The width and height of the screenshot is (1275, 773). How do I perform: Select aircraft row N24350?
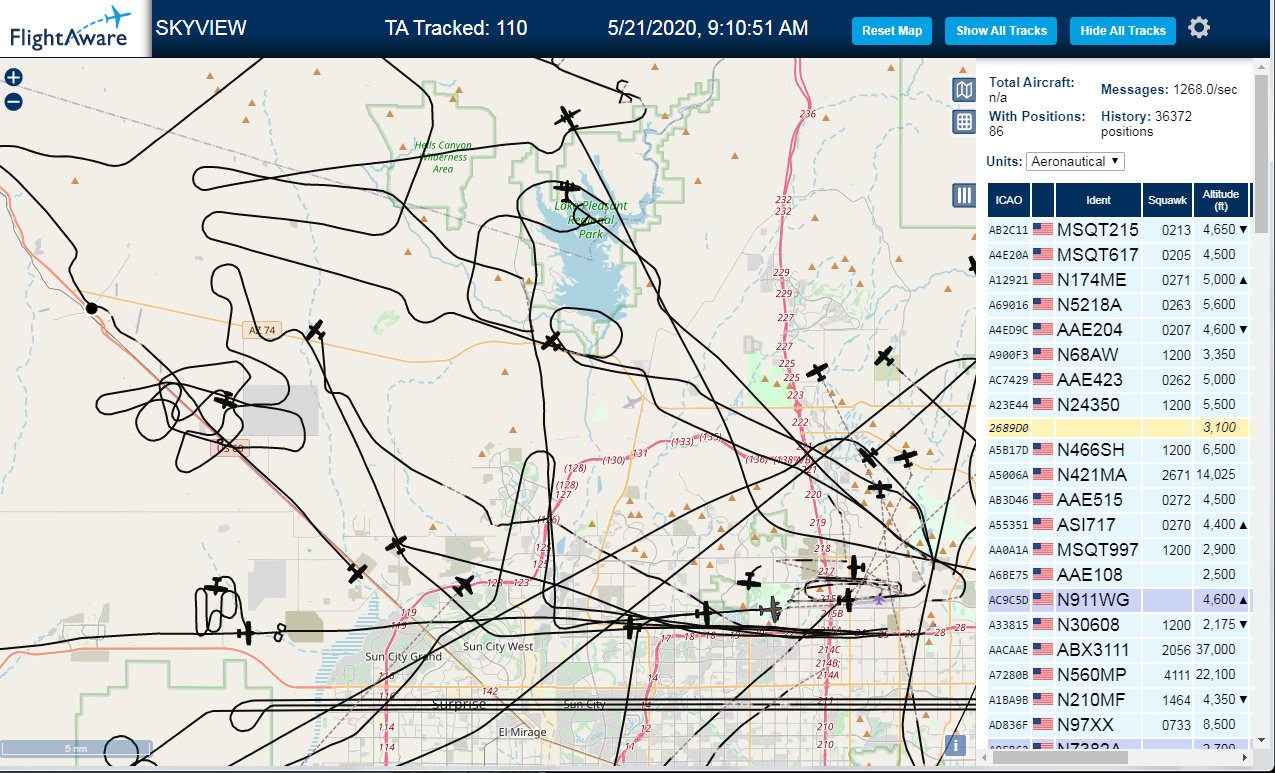pyautogui.click(x=1118, y=405)
